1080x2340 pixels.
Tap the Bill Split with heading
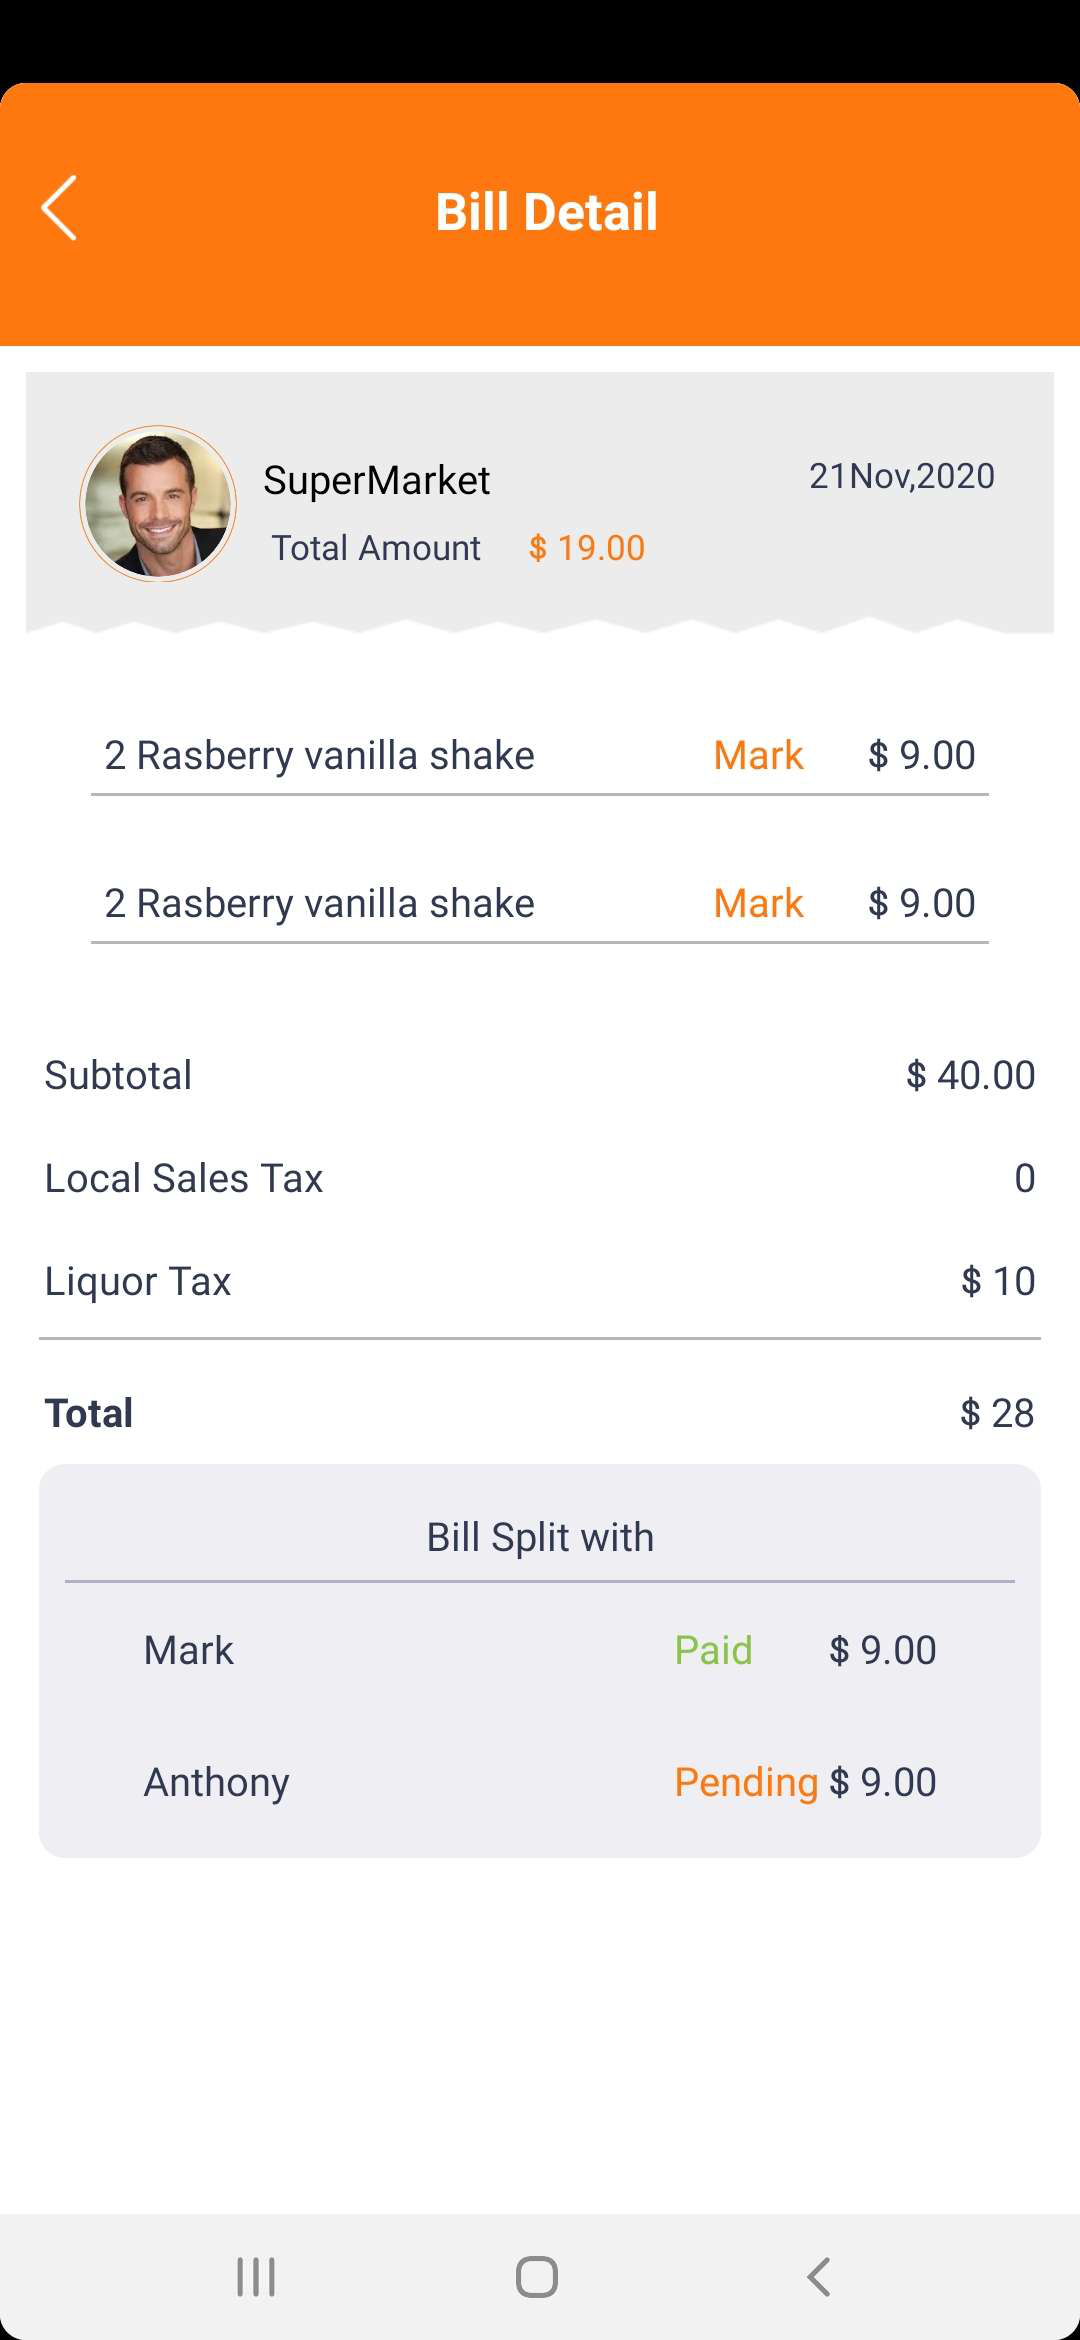(x=540, y=1537)
